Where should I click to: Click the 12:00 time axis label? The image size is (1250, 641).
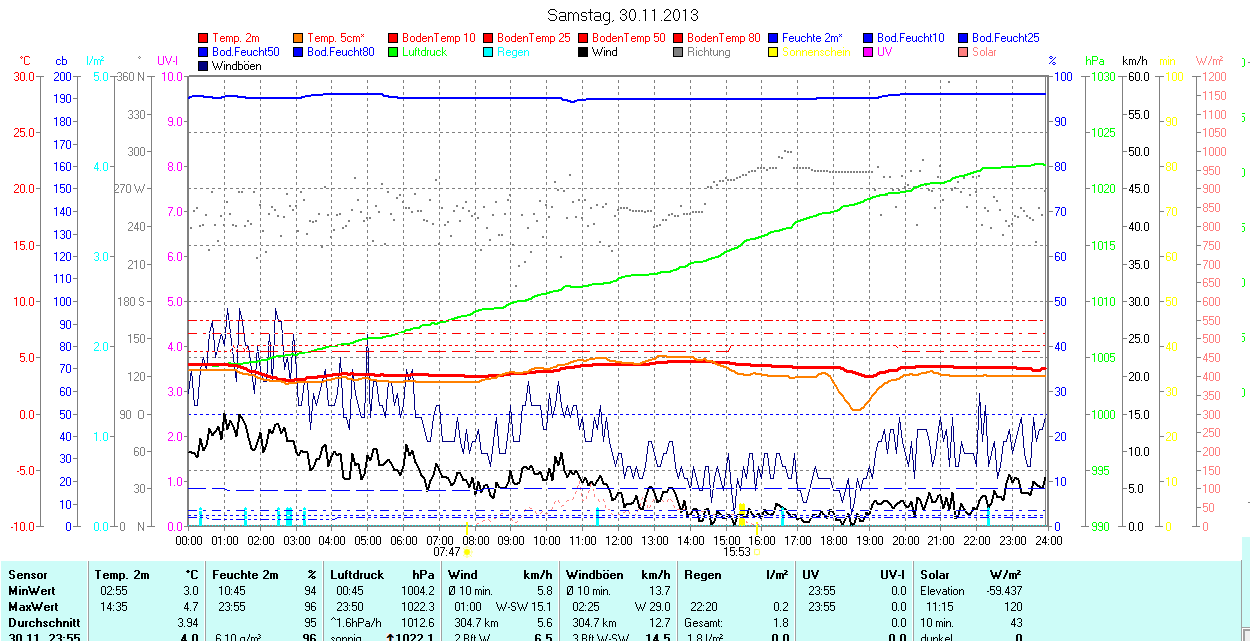(619, 540)
